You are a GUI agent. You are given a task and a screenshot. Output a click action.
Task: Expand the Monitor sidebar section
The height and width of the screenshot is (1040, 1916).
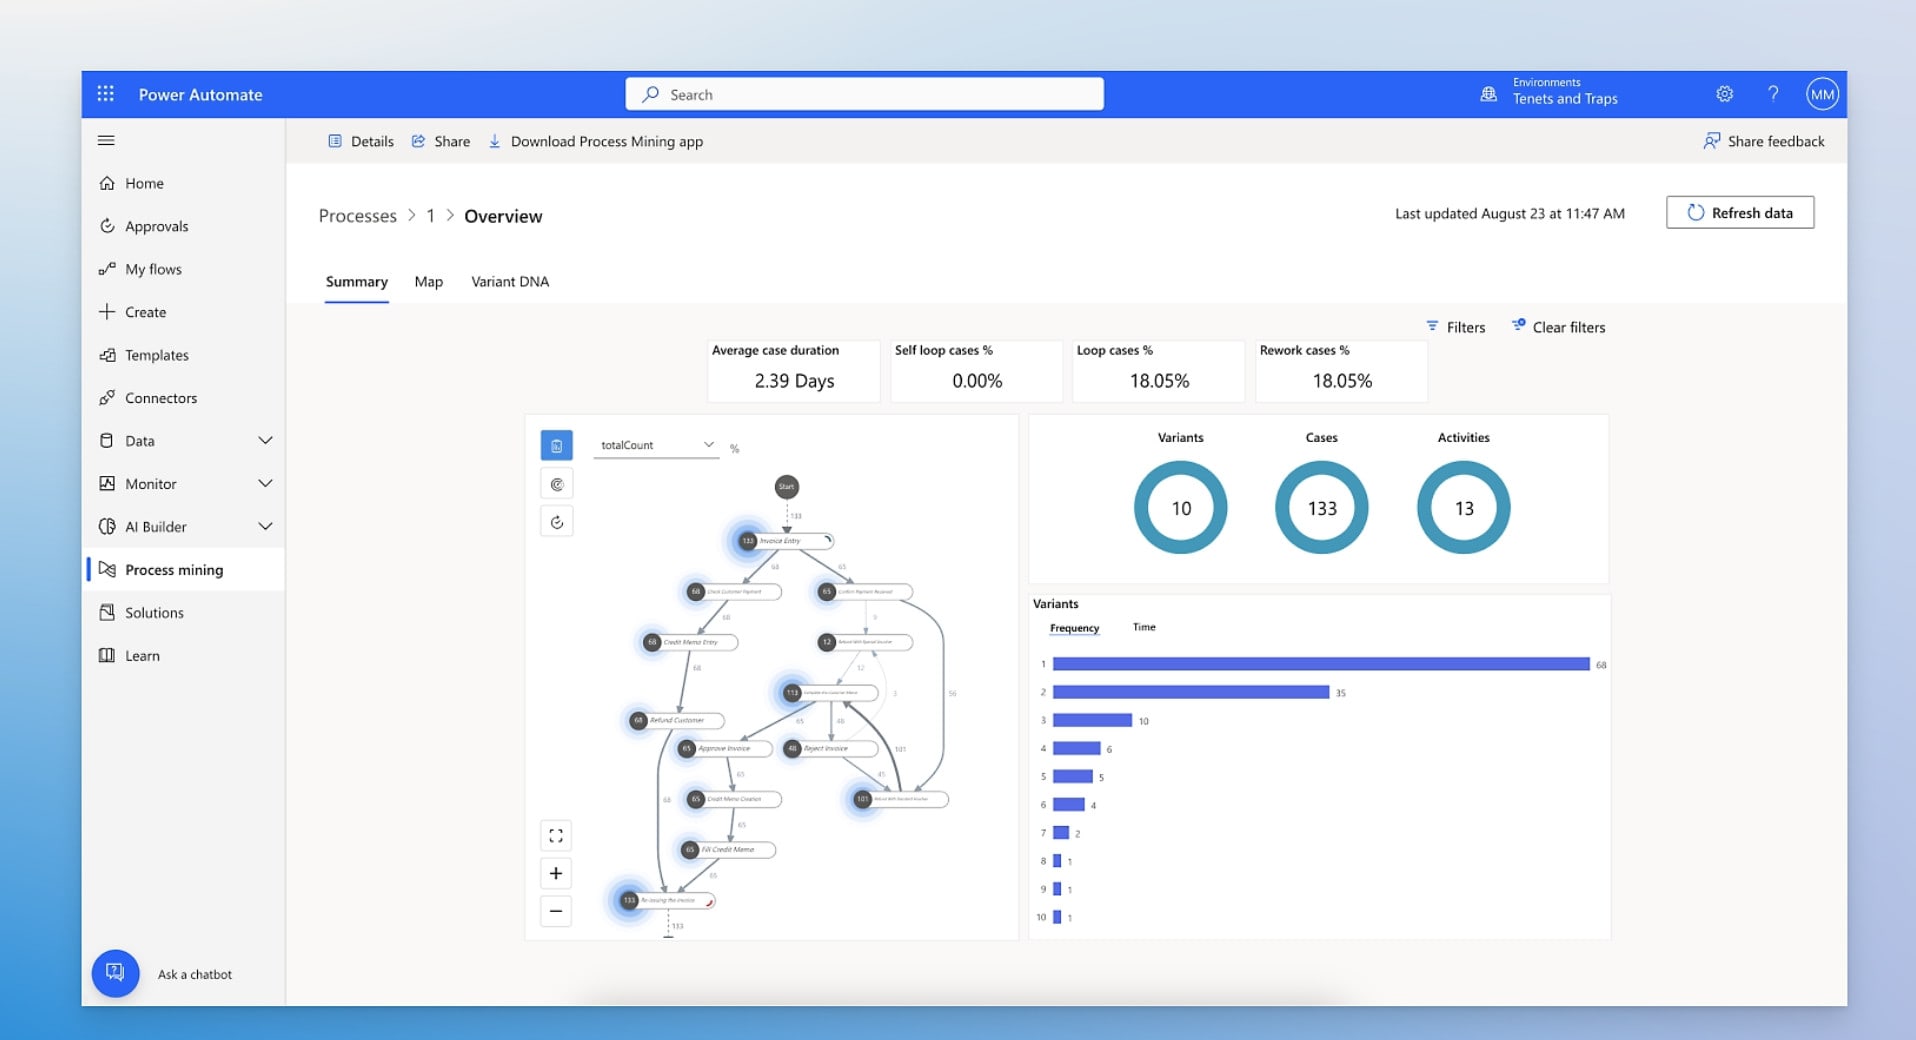265,483
